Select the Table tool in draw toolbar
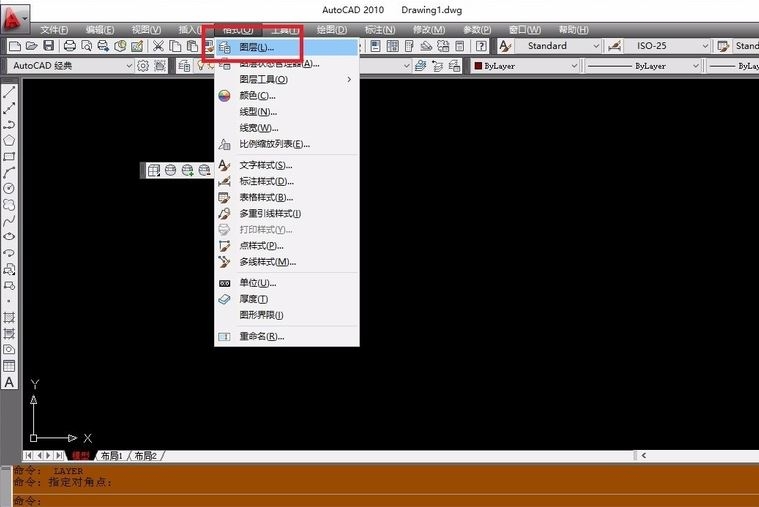Viewport: 759px width, 507px height. point(9,366)
